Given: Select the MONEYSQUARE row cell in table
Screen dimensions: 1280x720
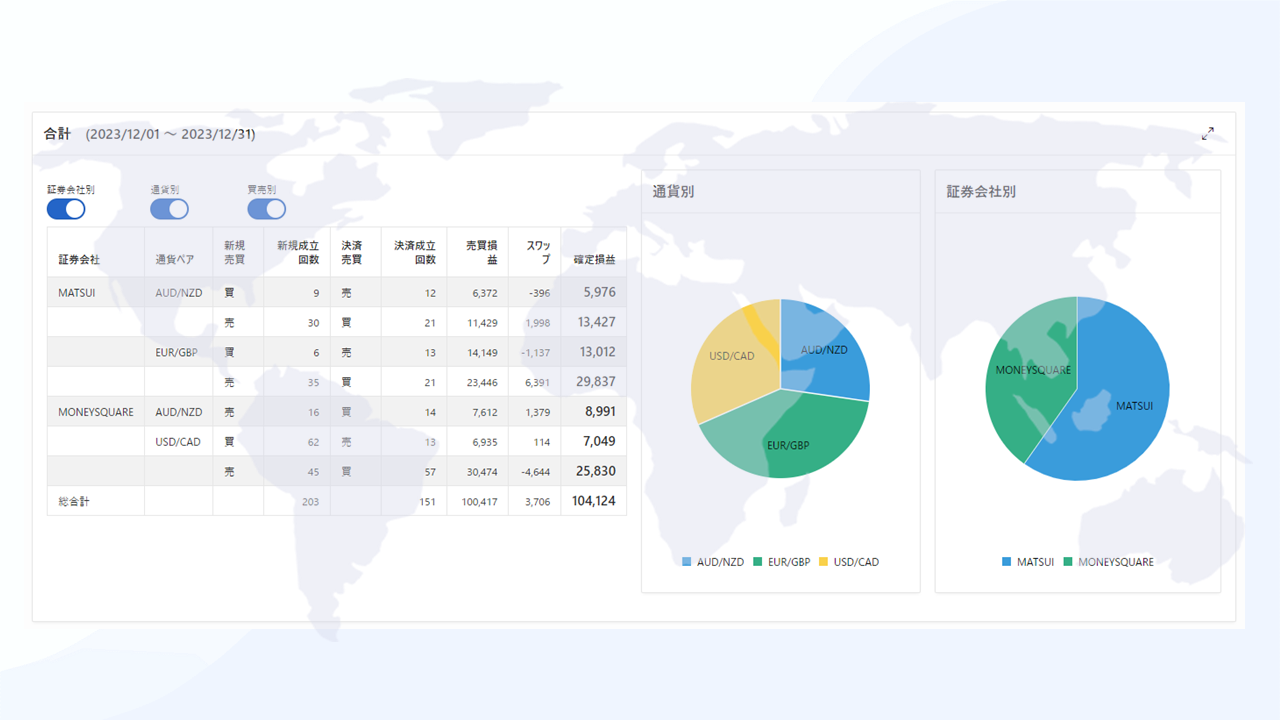Looking at the screenshot, I should click(96, 412).
